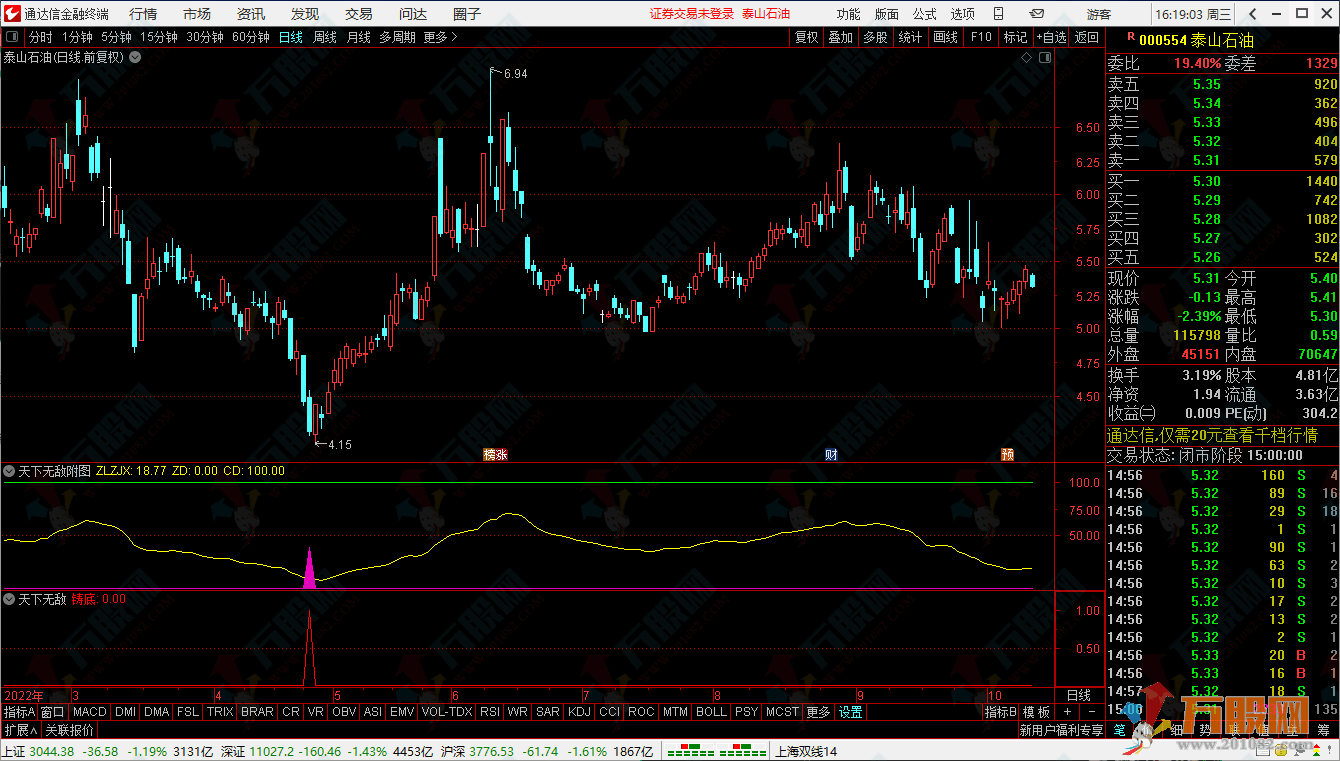Switch to 月线 period

pyautogui.click(x=358, y=37)
